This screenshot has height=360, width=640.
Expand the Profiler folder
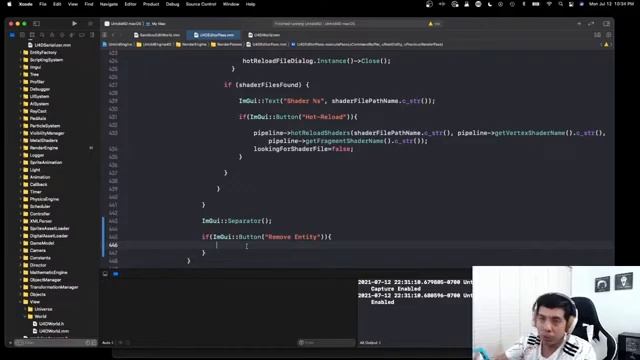[21, 82]
